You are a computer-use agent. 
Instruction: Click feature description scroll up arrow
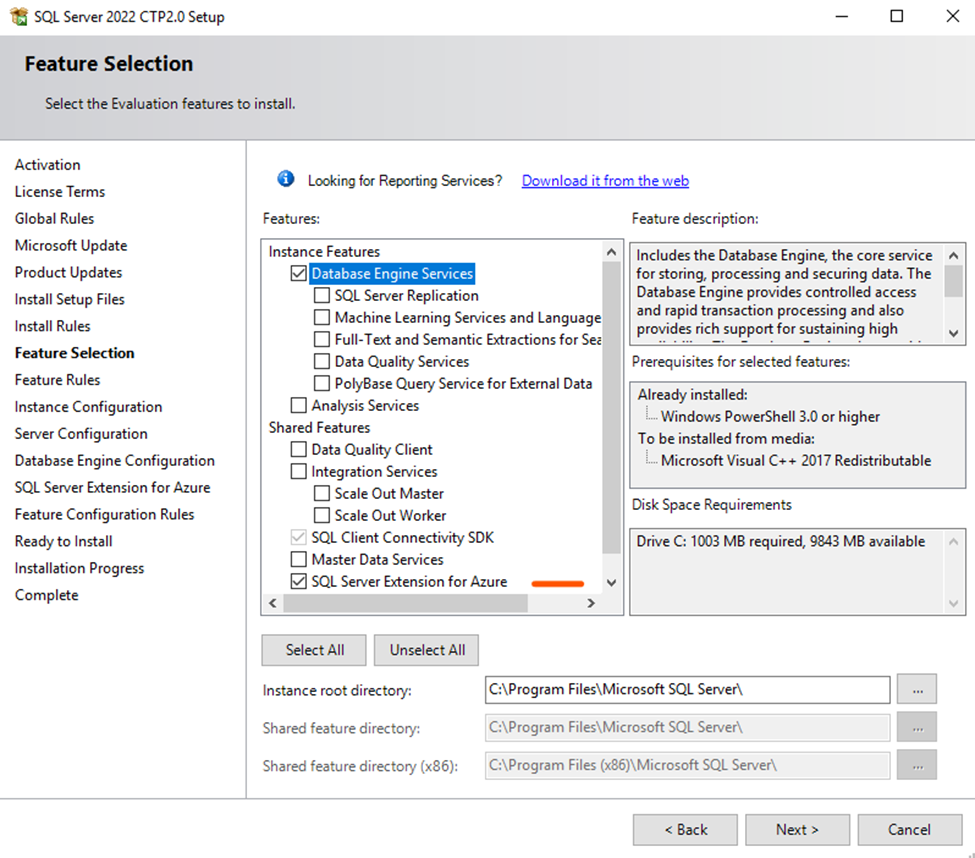(953, 255)
